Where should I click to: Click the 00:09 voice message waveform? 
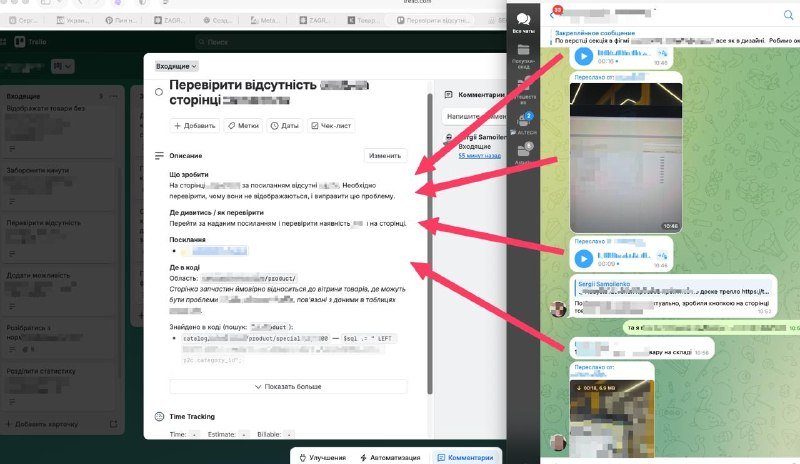coord(624,255)
